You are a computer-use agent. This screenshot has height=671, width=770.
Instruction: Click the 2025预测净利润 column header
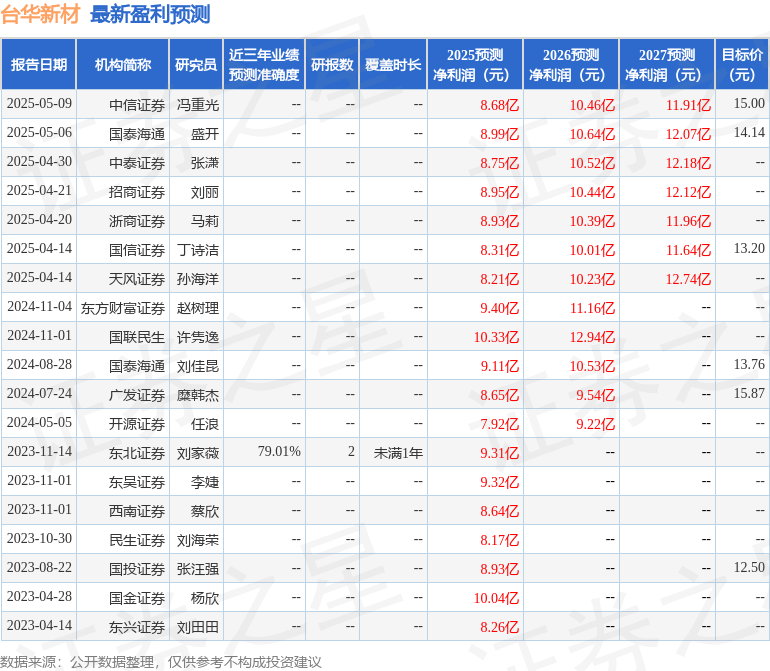click(x=475, y=65)
